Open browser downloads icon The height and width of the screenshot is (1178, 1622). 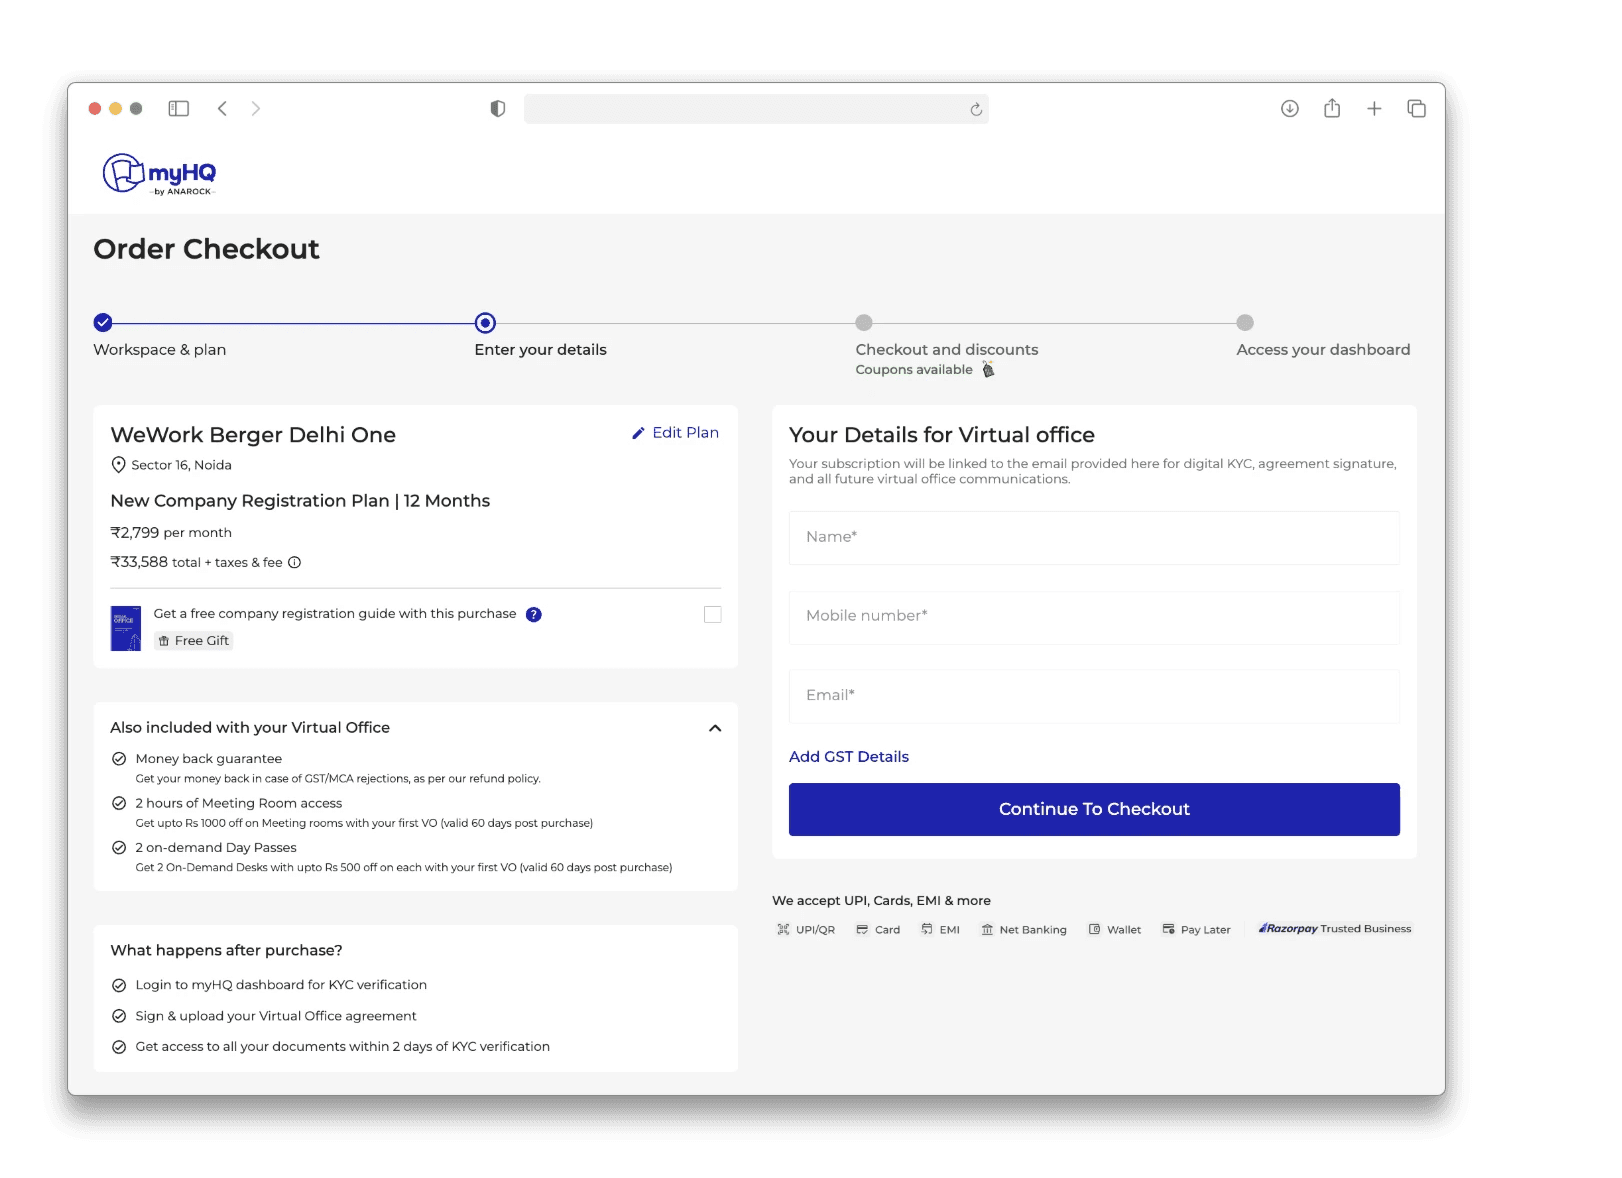coord(1290,108)
